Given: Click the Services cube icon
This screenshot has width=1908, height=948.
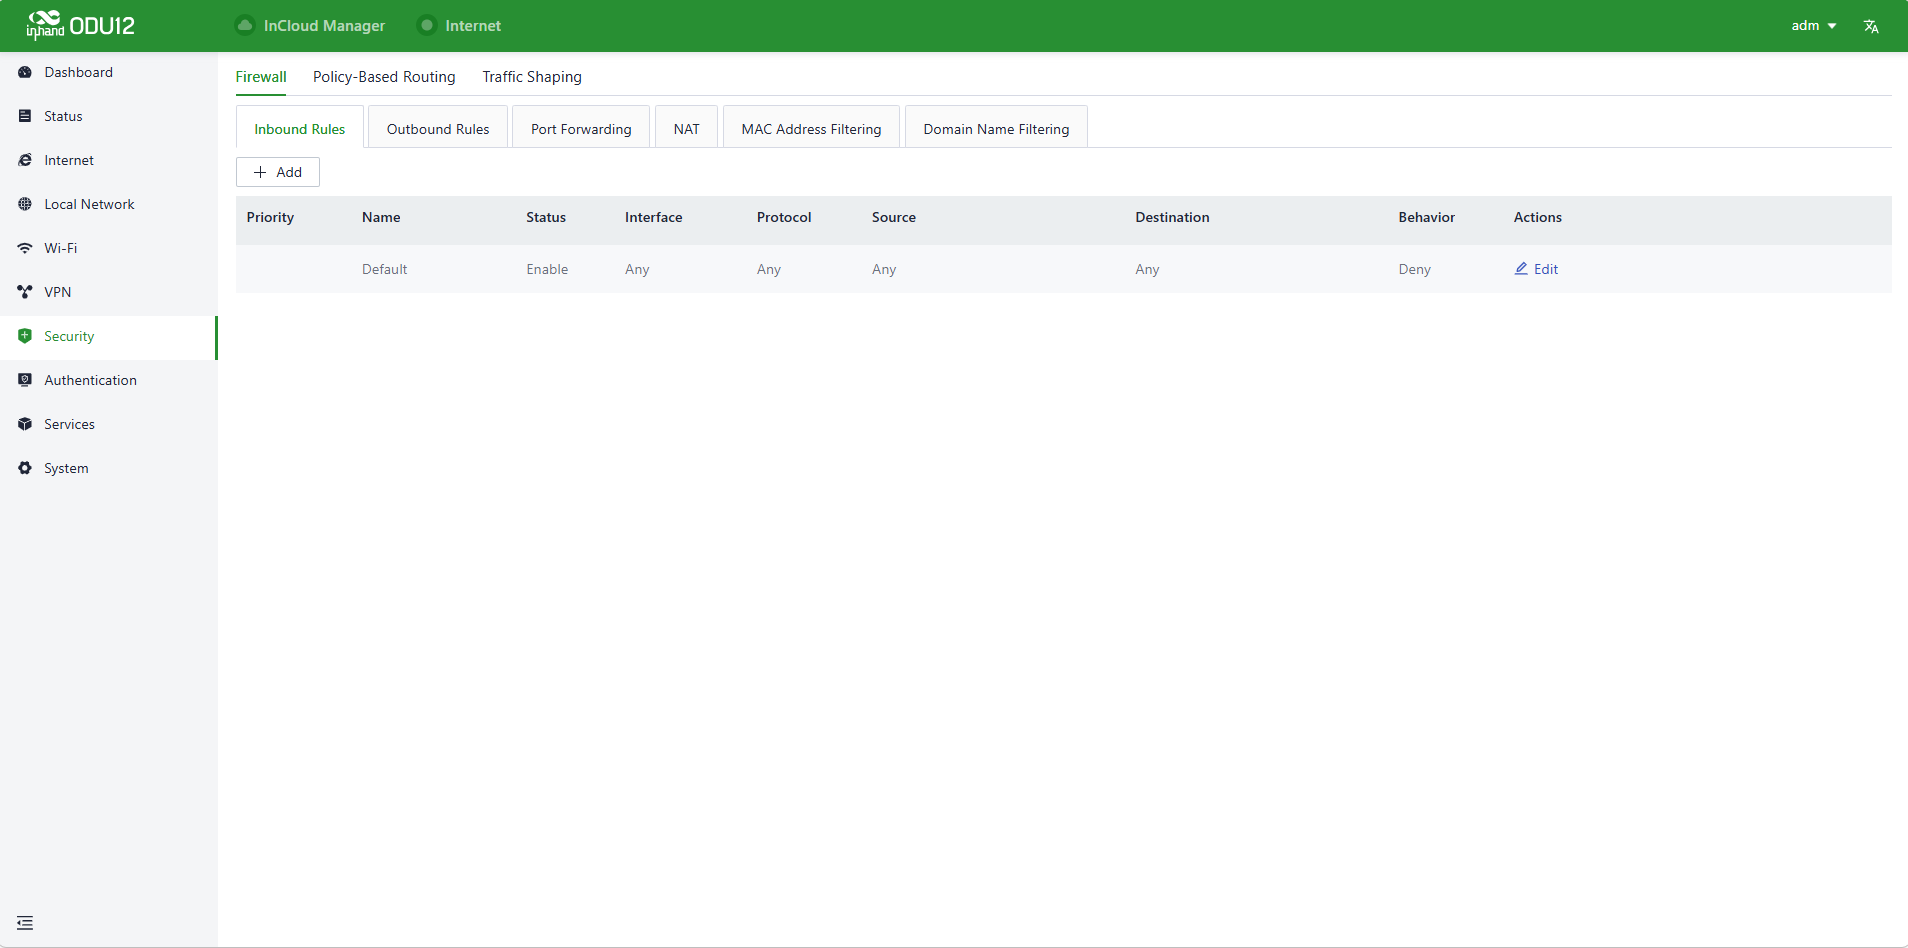Looking at the screenshot, I should click(25, 424).
